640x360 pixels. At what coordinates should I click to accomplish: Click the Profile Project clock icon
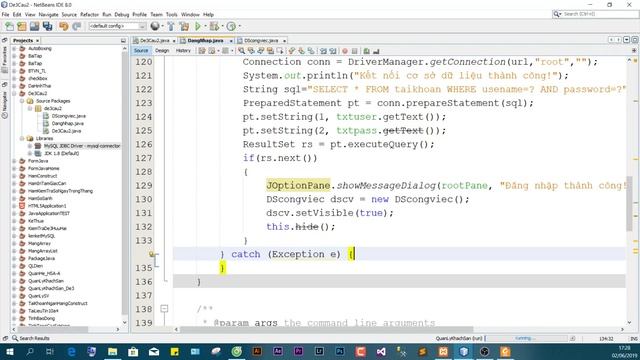(x=231, y=26)
